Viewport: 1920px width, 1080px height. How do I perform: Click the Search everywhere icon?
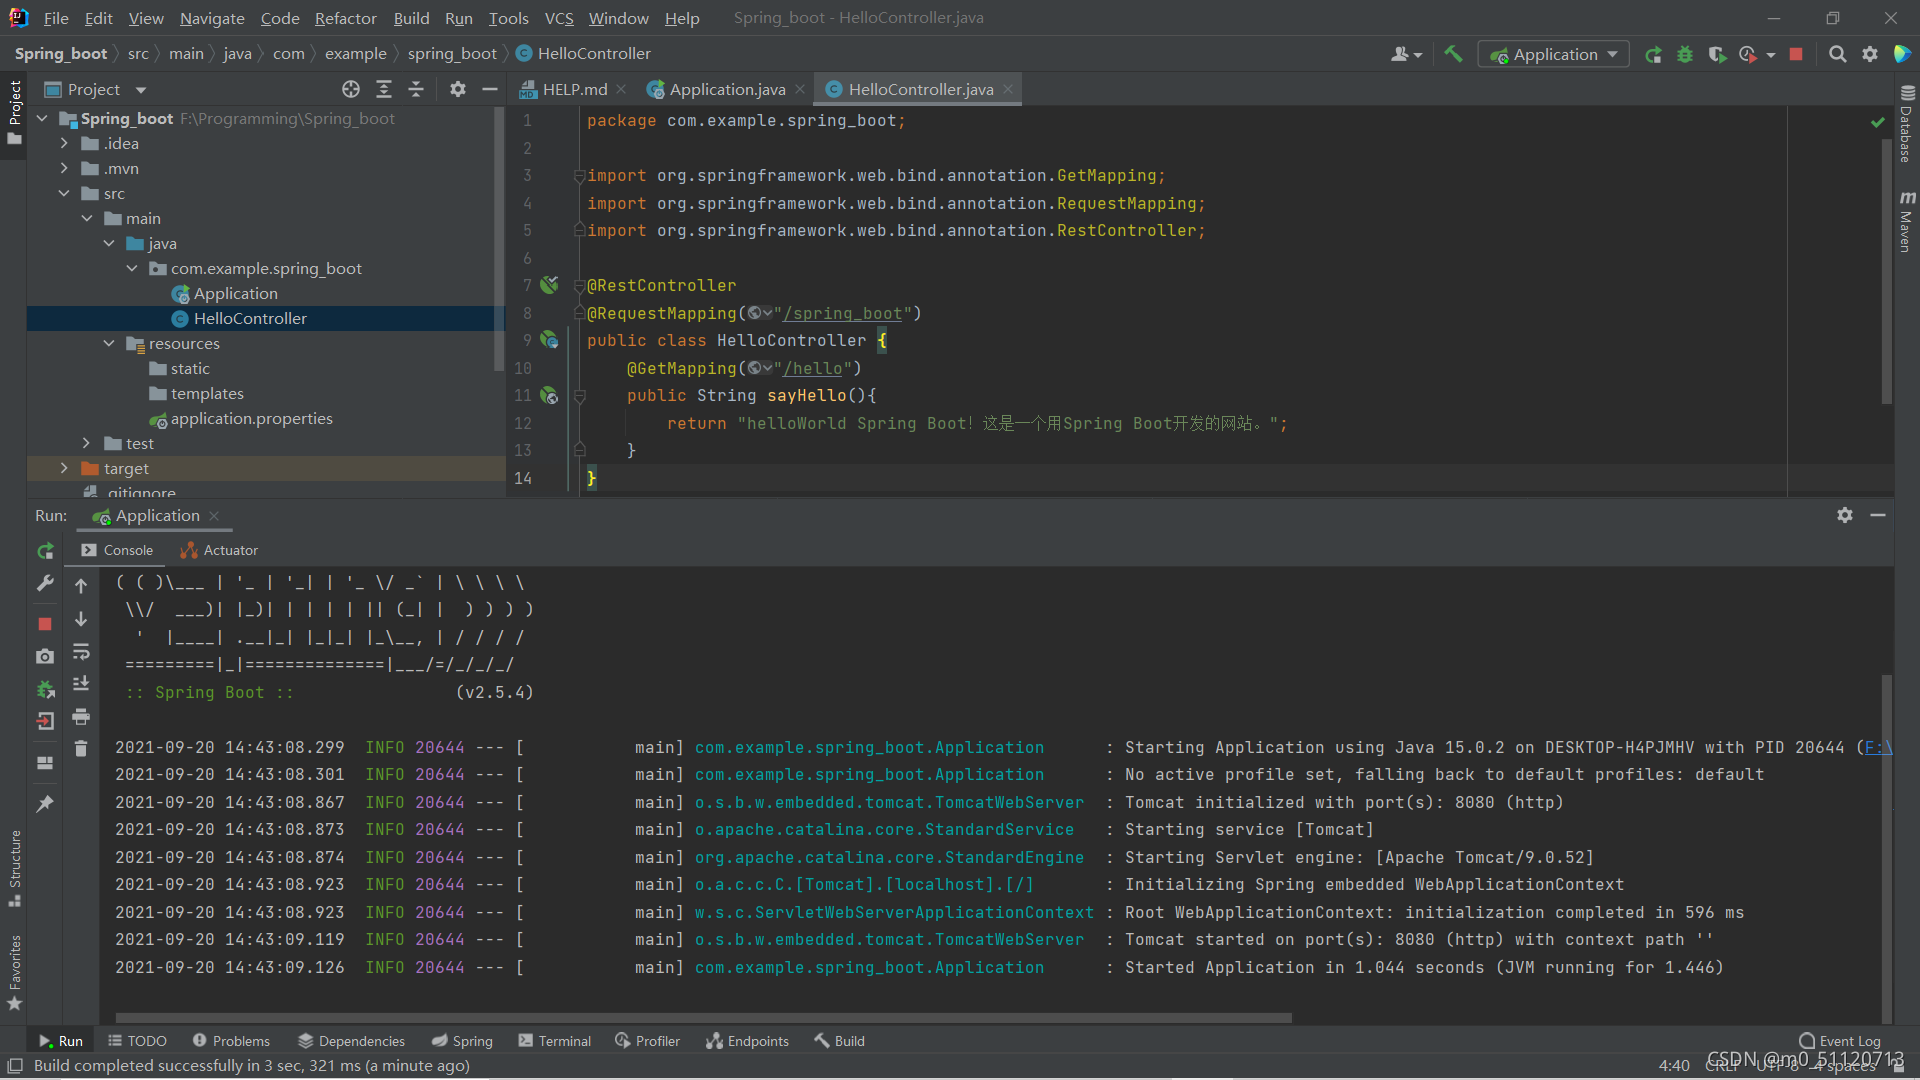[1837, 54]
